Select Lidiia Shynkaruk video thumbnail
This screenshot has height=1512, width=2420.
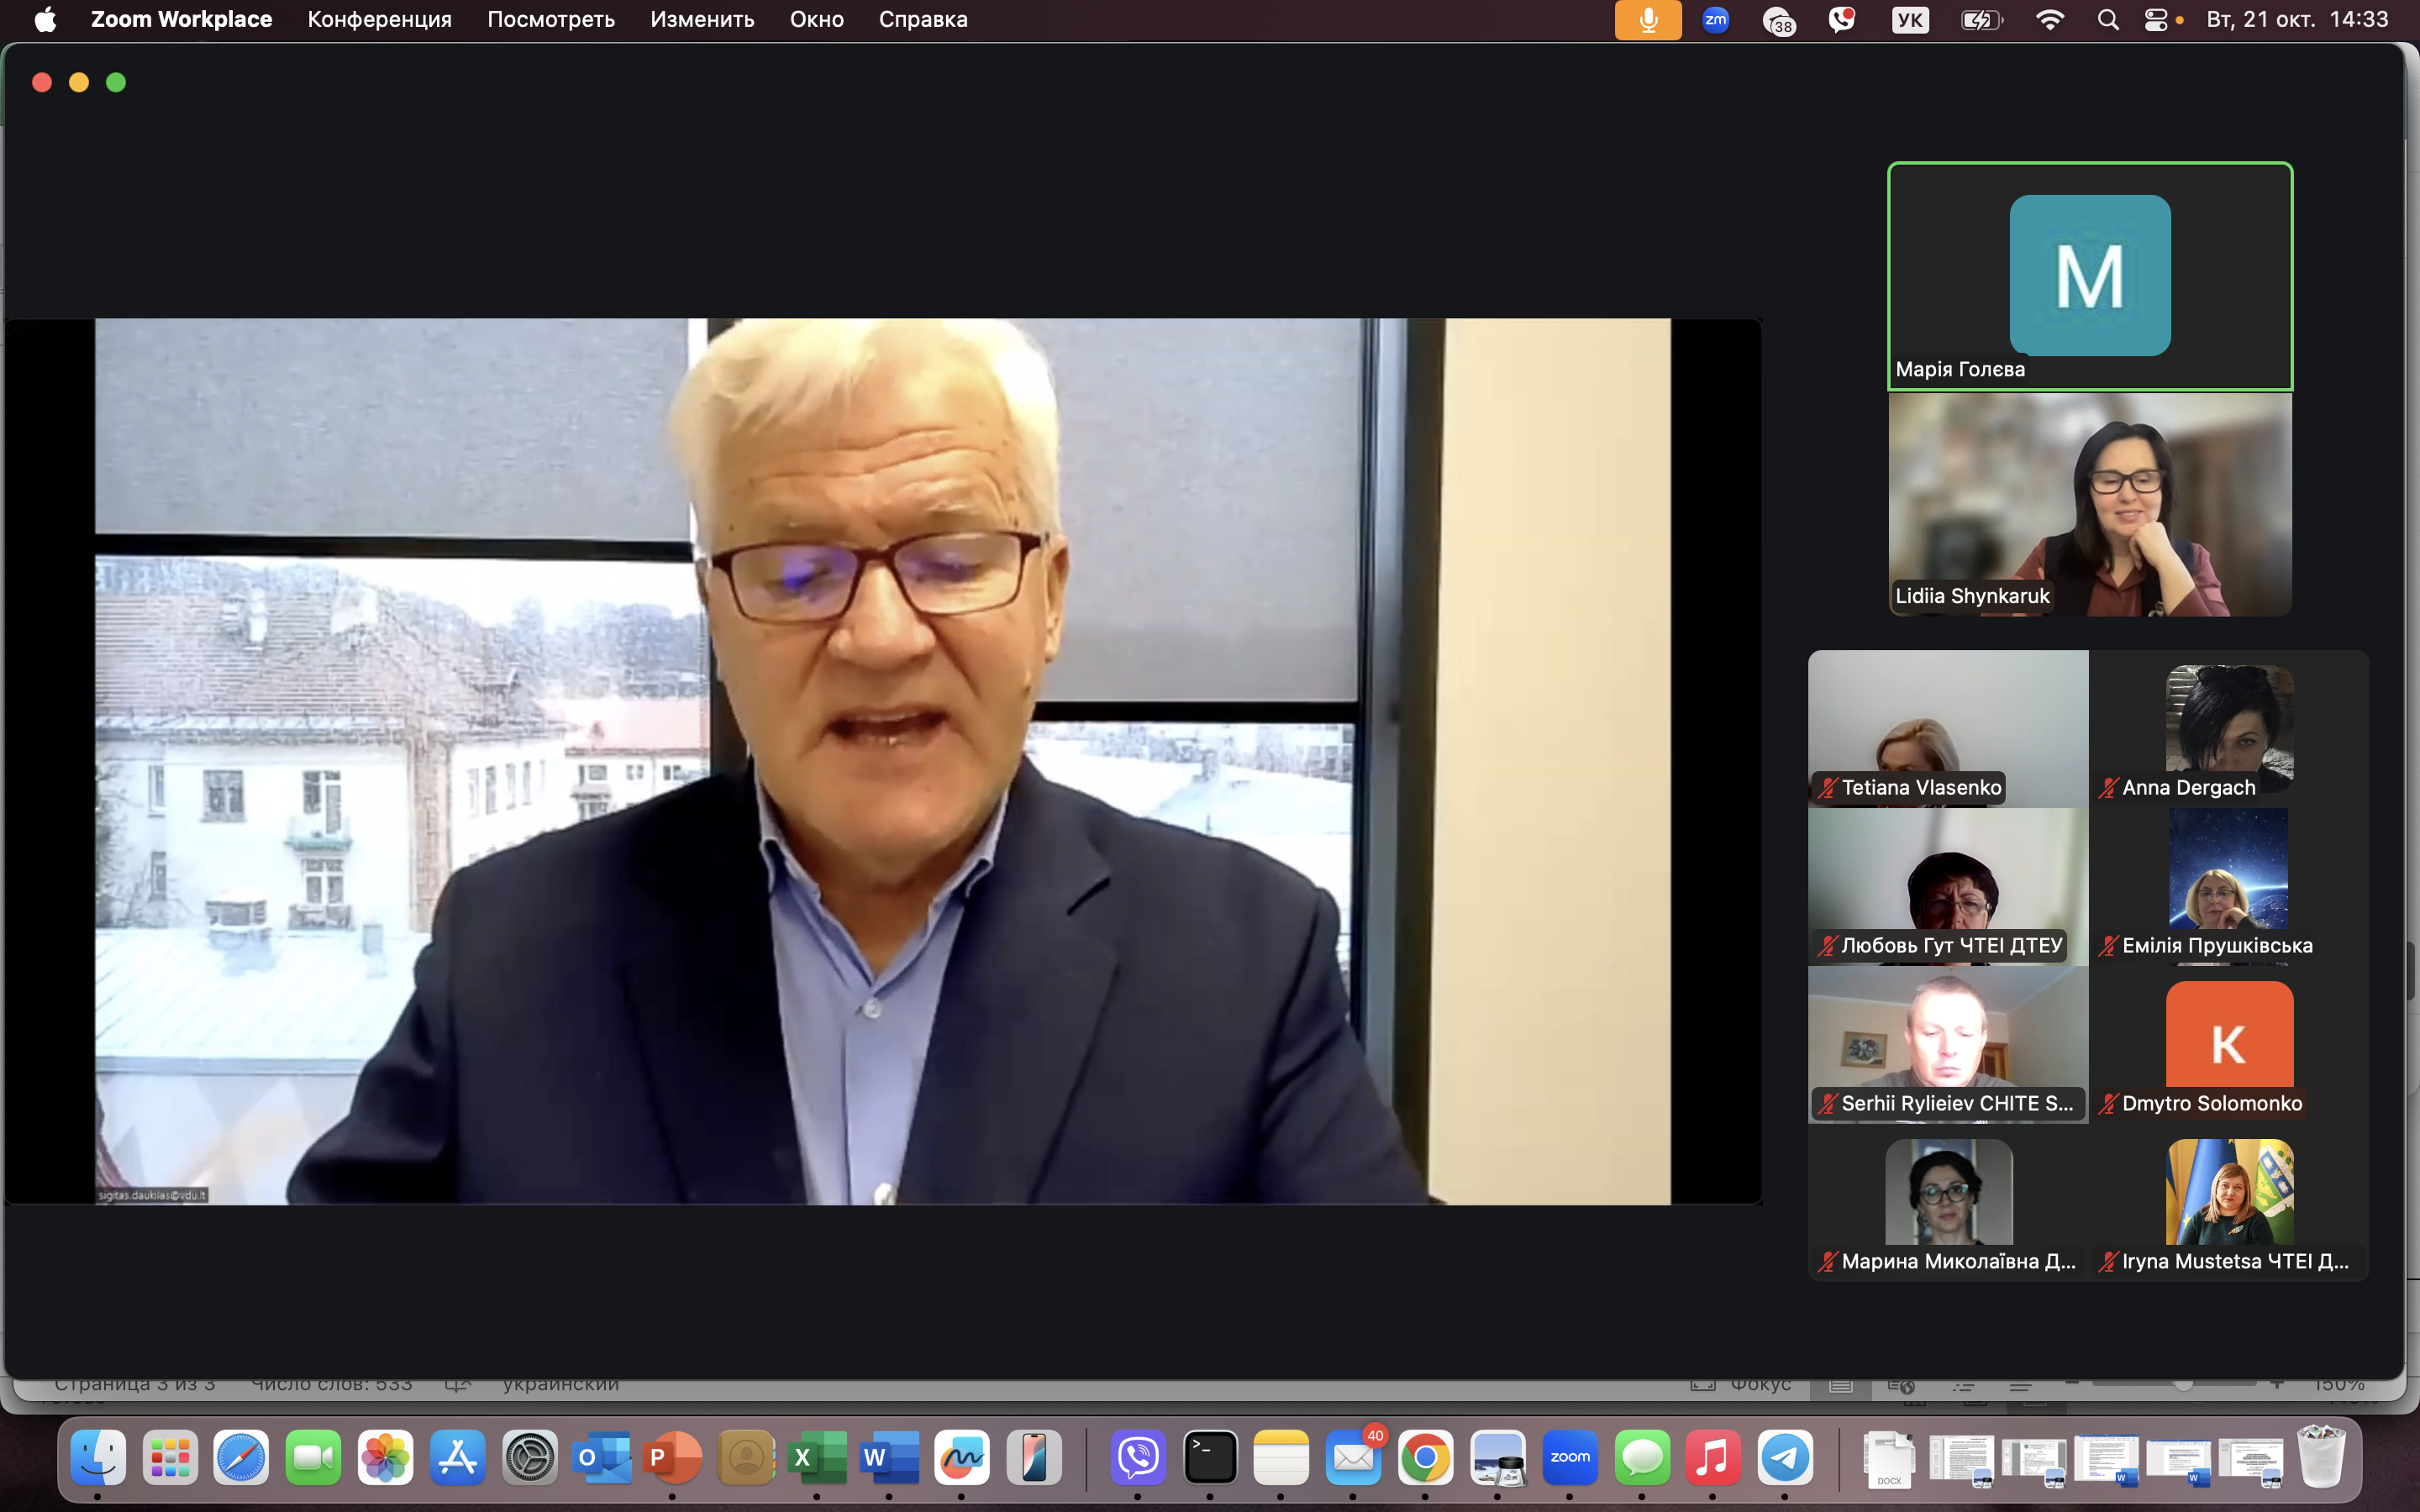click(x=2089, y=504)
